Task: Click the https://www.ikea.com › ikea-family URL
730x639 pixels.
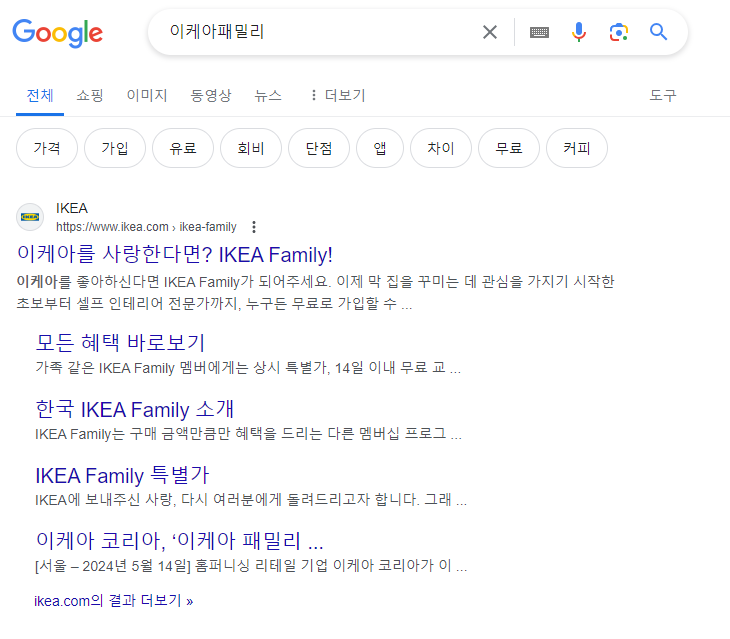Action: pyautogui.click(x=146, y=227)
